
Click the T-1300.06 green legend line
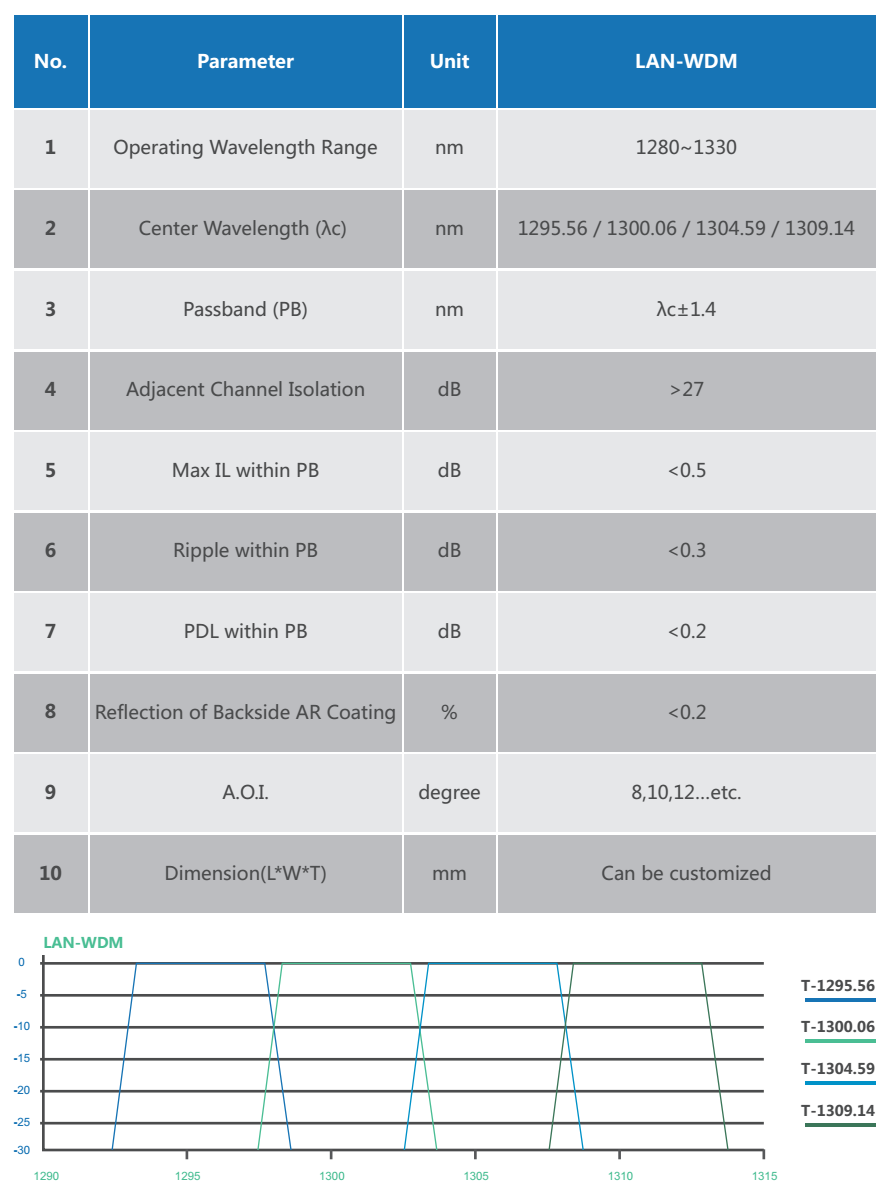coord(838,1041)
